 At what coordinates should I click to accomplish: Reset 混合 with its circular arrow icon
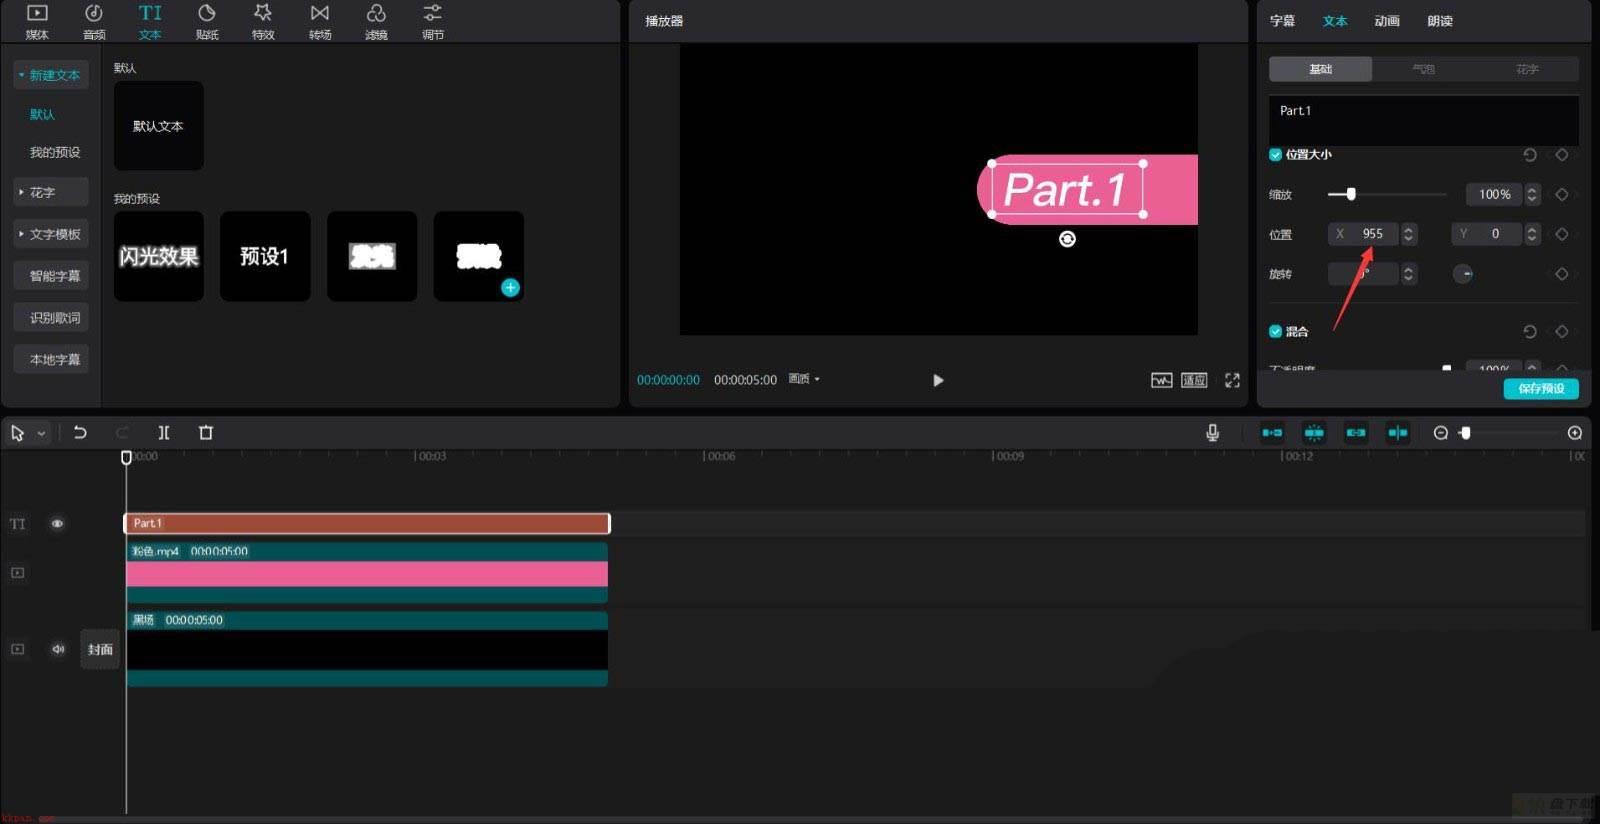pyautogui.click(x=1530, y=331)
